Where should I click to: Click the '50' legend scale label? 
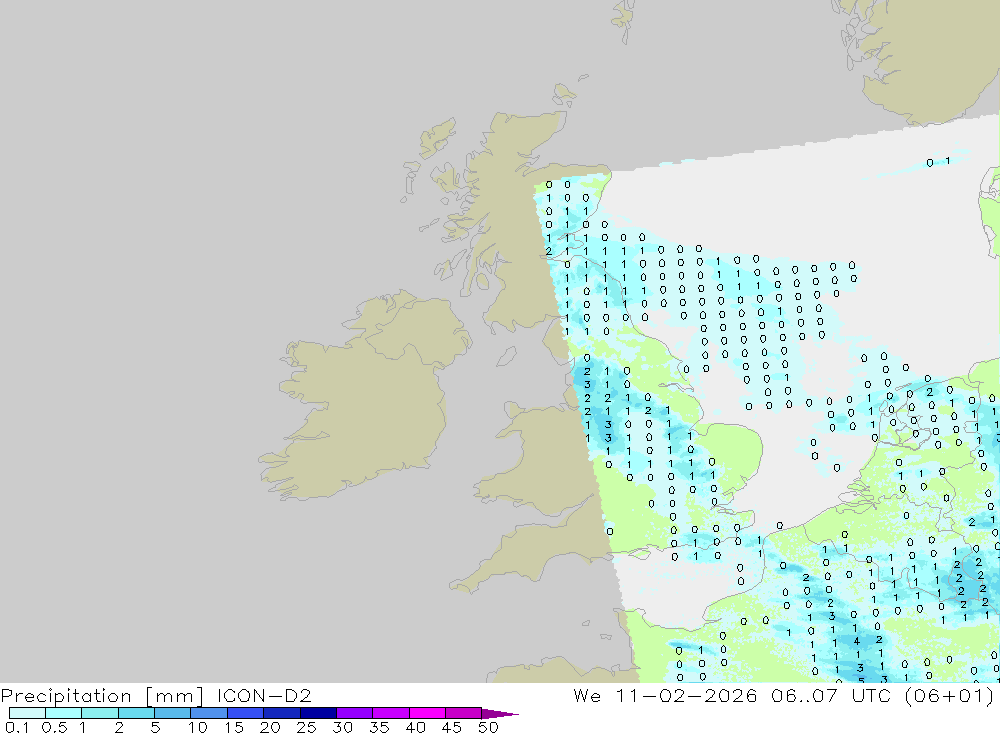pos(488,727)
